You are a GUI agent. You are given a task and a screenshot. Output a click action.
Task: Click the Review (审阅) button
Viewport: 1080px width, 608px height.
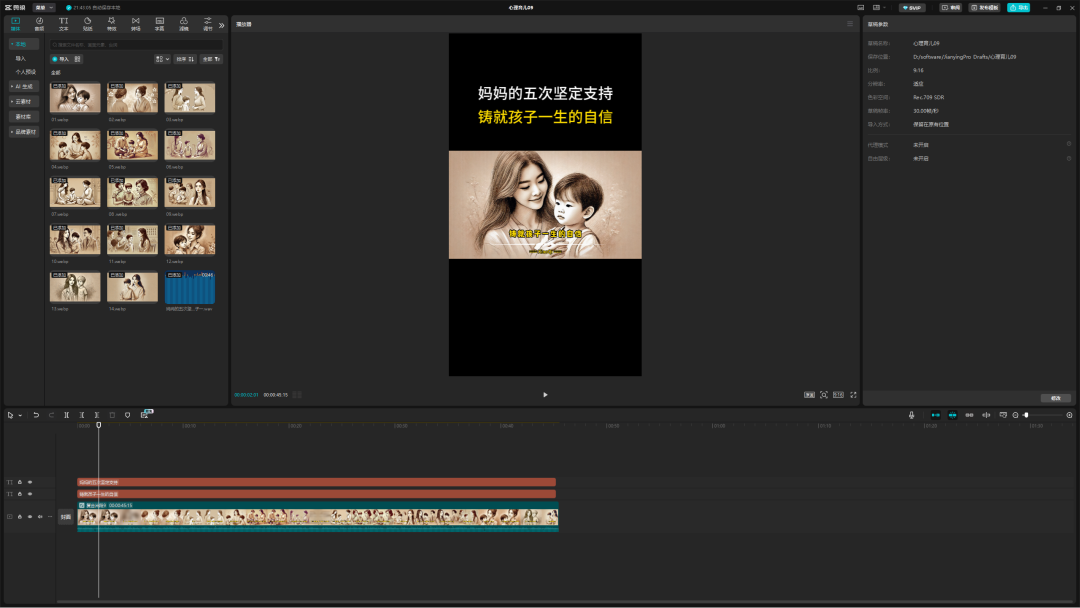click(951, 8)
